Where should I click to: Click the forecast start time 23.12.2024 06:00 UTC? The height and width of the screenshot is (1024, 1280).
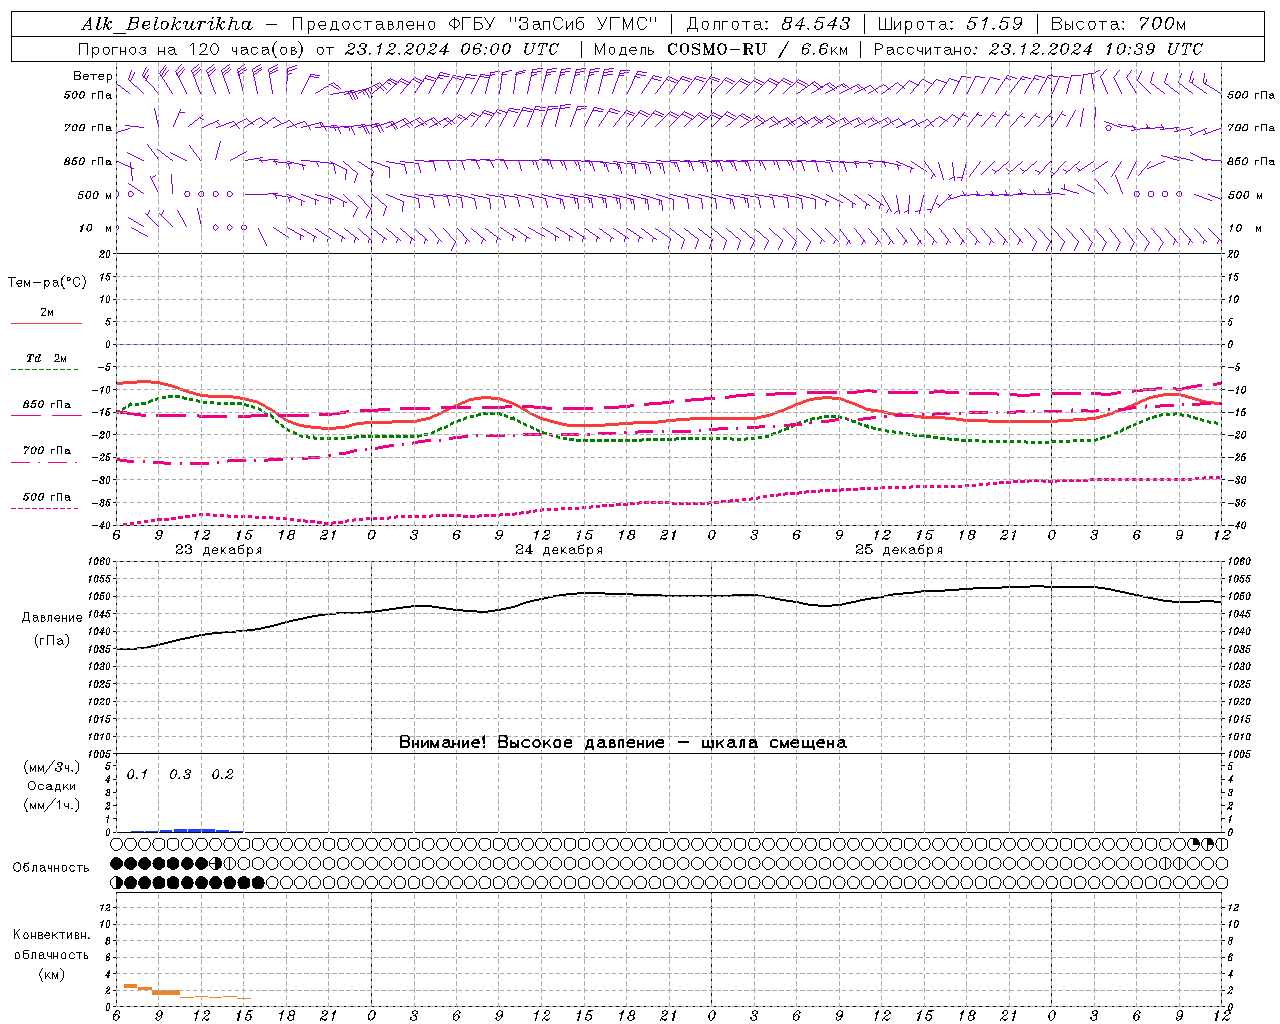tap(452, 49)
